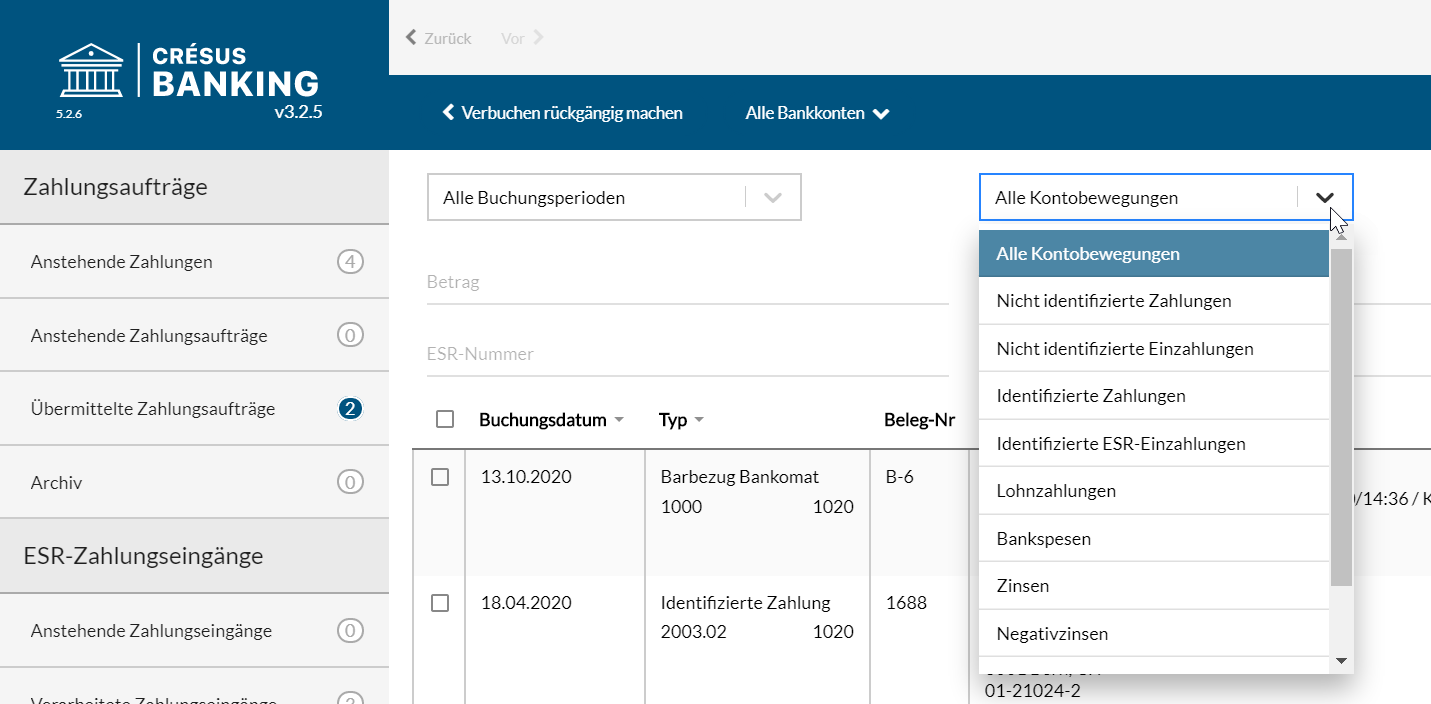The image size is (1431, 704).
Task: Click the back chevron beside Zurück
Action: [x=411, y=38]
